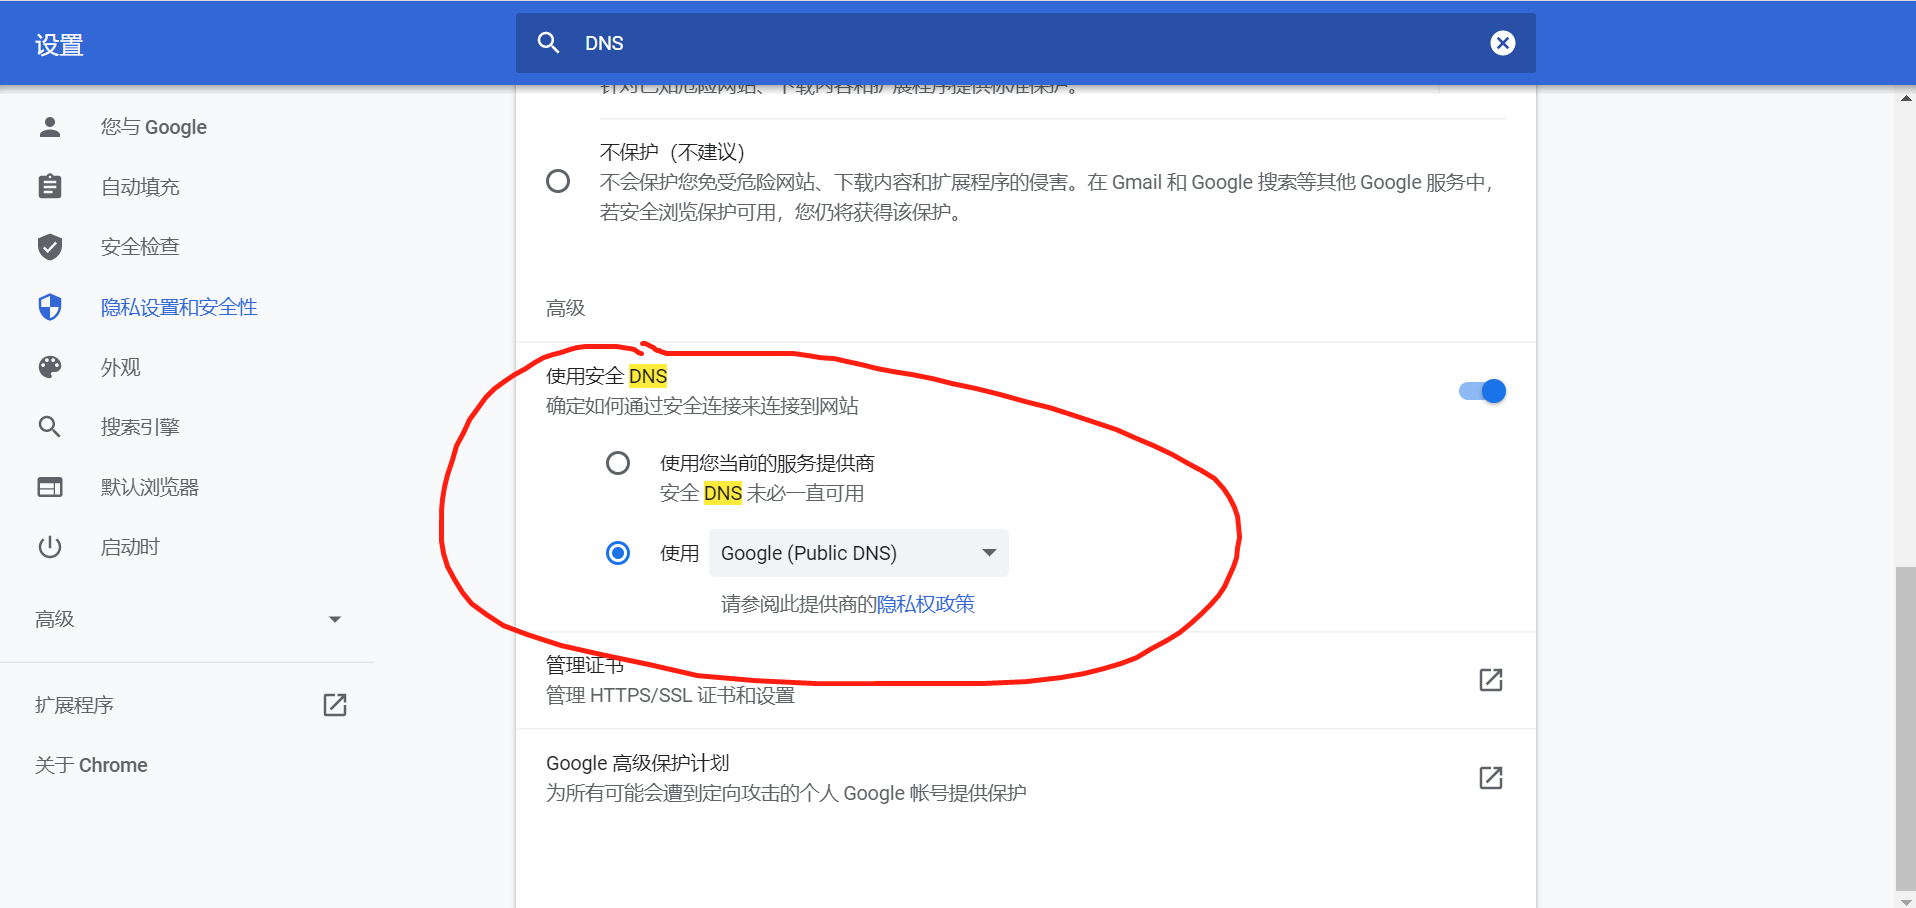Viewport: 1916px width, 908px height.
Task: Select 使用您当前的服务提供商 radio button
Action: pos(618,463)
